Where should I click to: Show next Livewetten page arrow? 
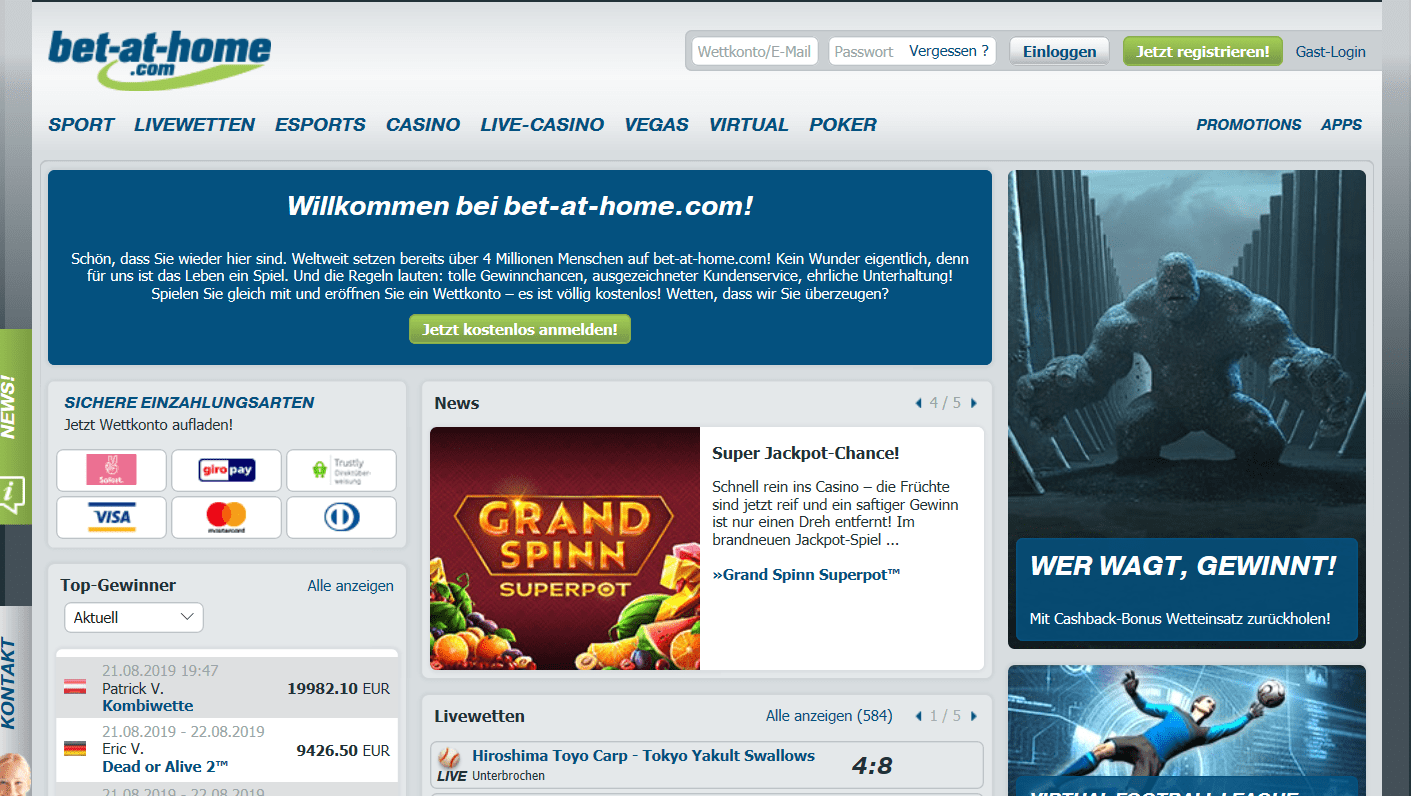click(974, 716)
